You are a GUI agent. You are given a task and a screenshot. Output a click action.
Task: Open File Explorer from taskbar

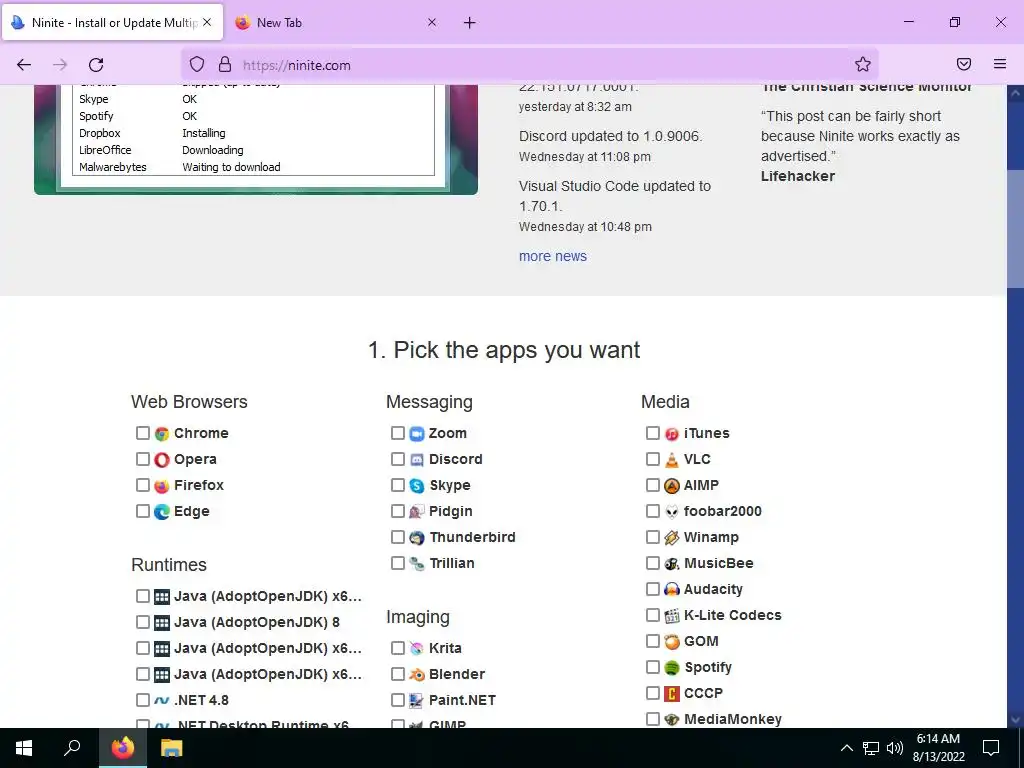click(172, 748)
